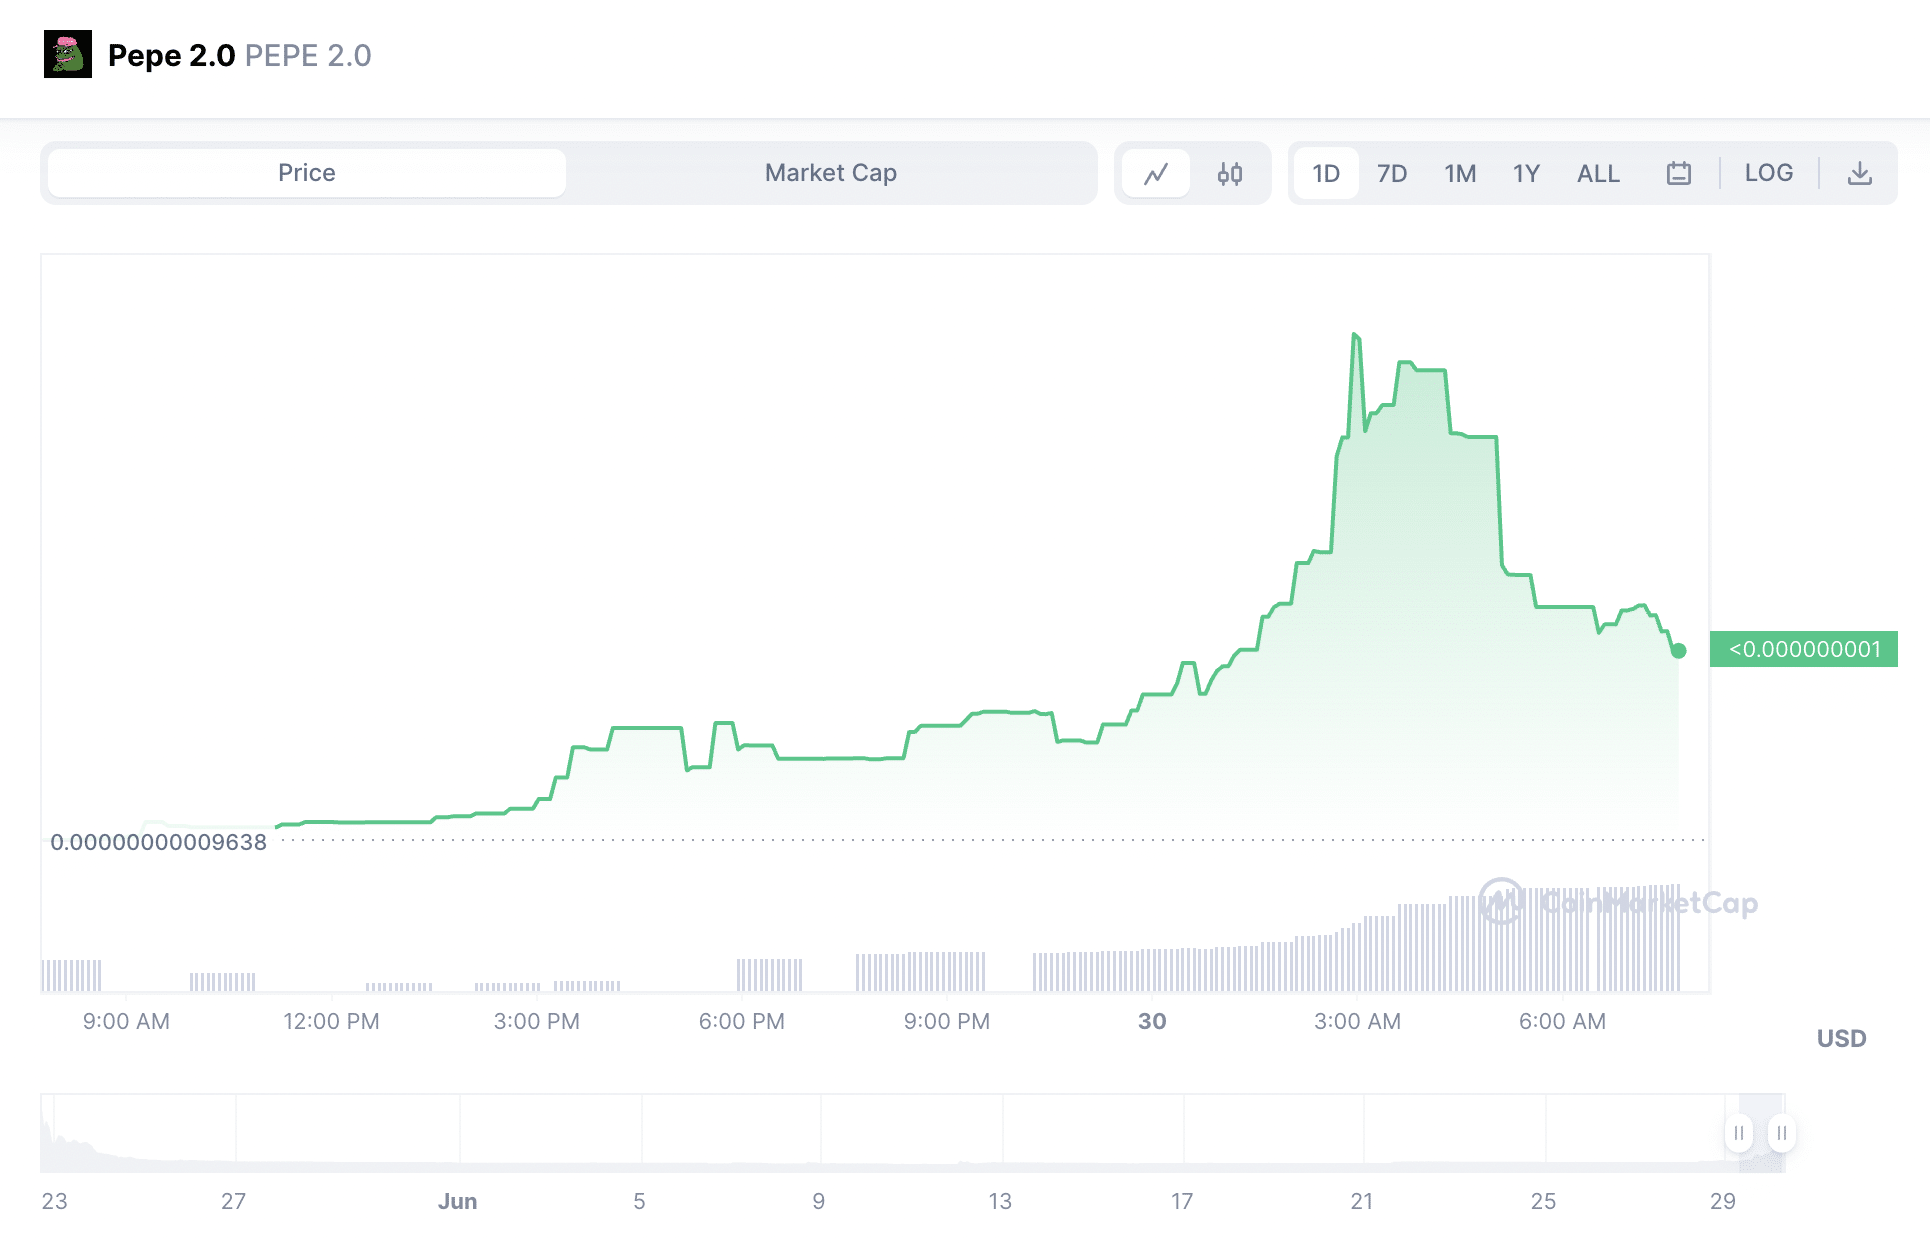Viewport: 1930px width, 1248px height.
Task: Click the right range slider handle
Action: 1782,1133
